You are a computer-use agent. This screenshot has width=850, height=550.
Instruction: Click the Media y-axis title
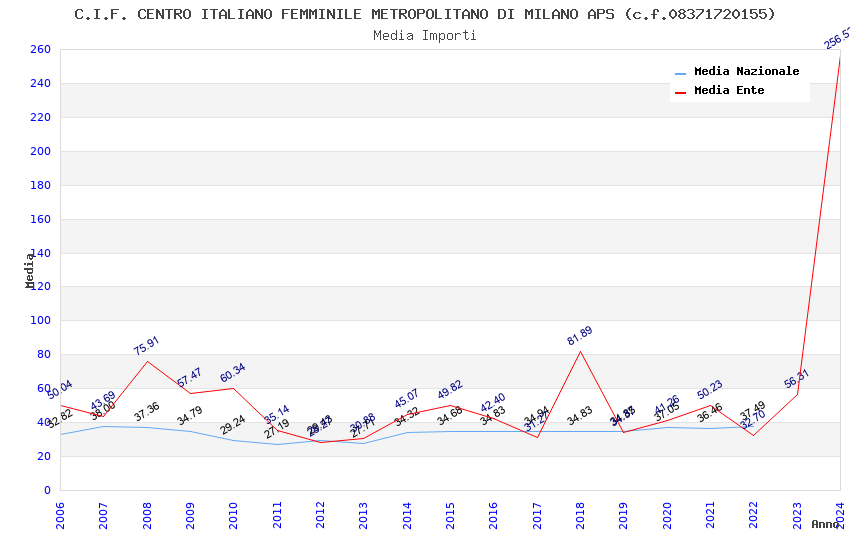click(29, 270)
